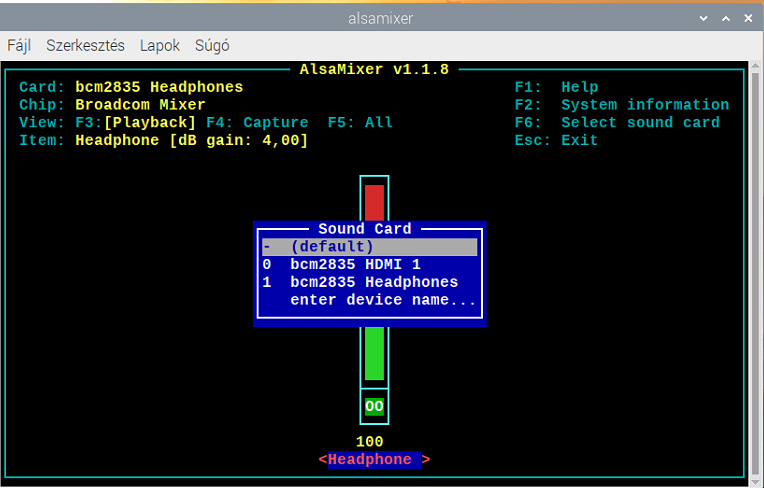
Task: Click F2 System information text
Action: 622,105
